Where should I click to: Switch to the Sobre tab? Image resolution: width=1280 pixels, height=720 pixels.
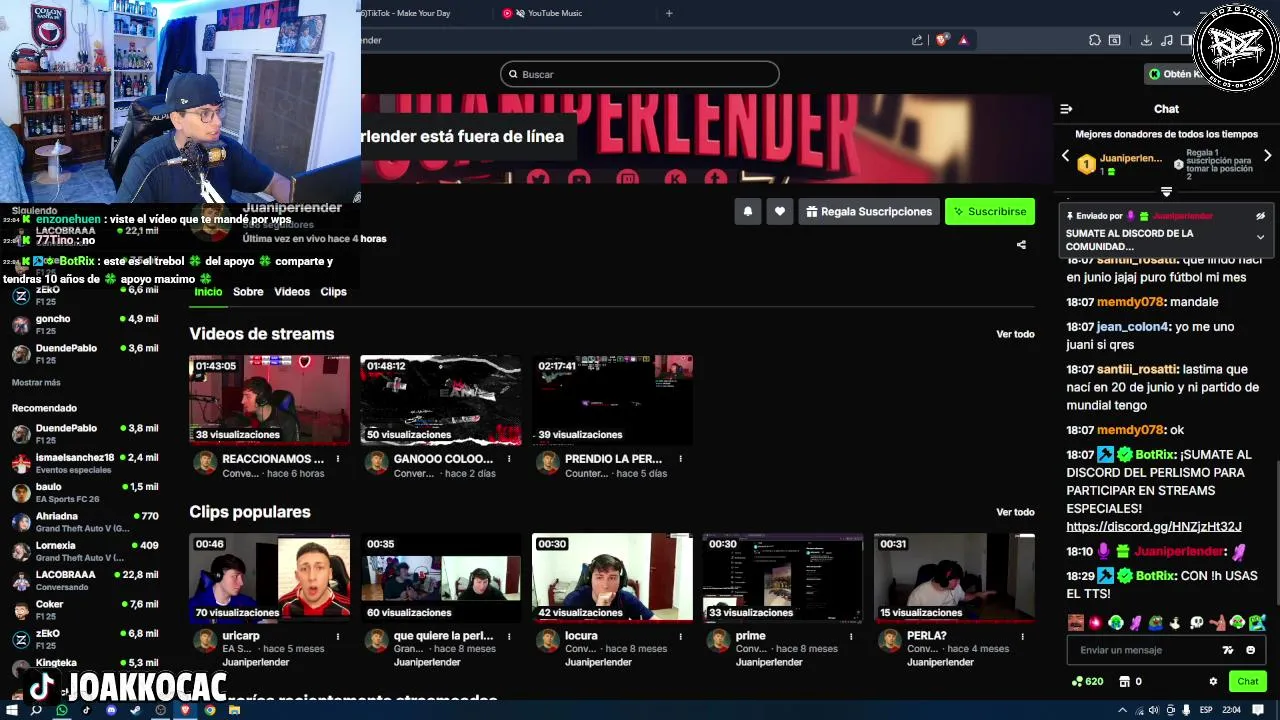click(248, 292)
